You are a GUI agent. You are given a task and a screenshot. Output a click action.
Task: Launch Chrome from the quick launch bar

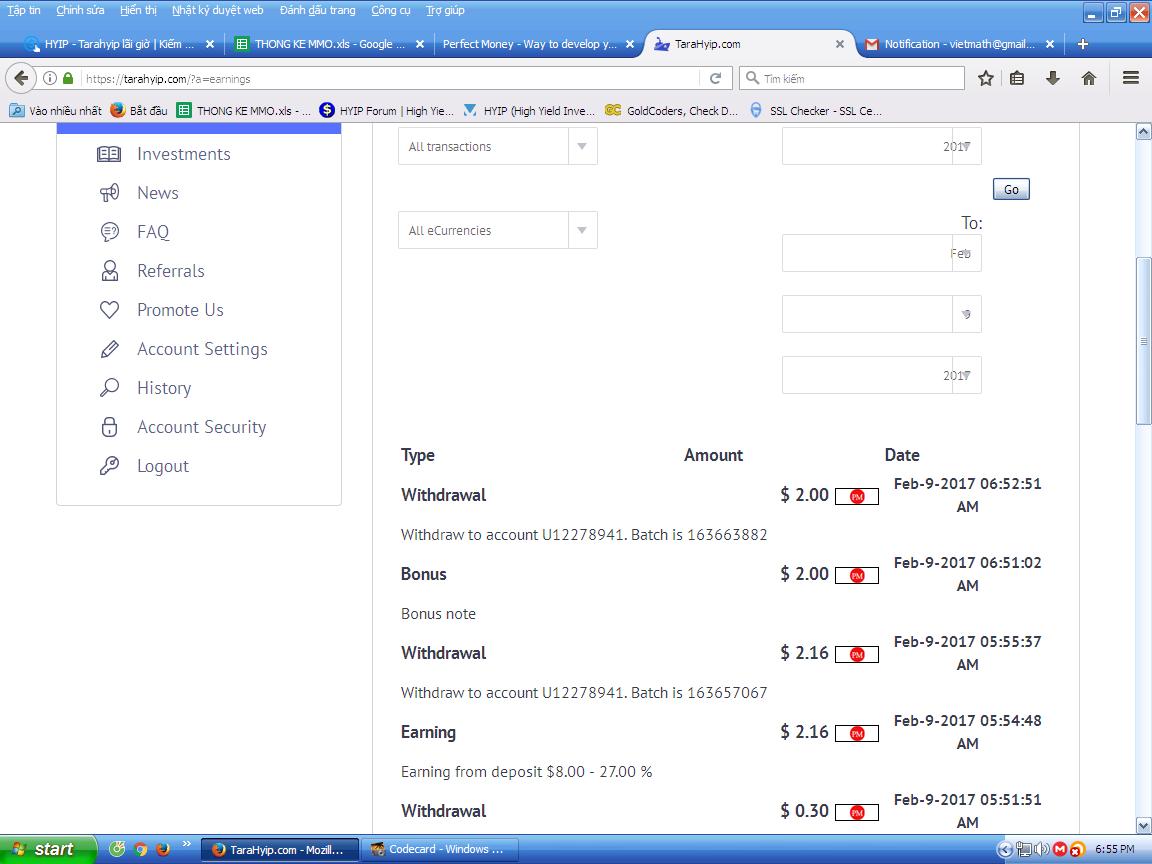pos(140,849)
